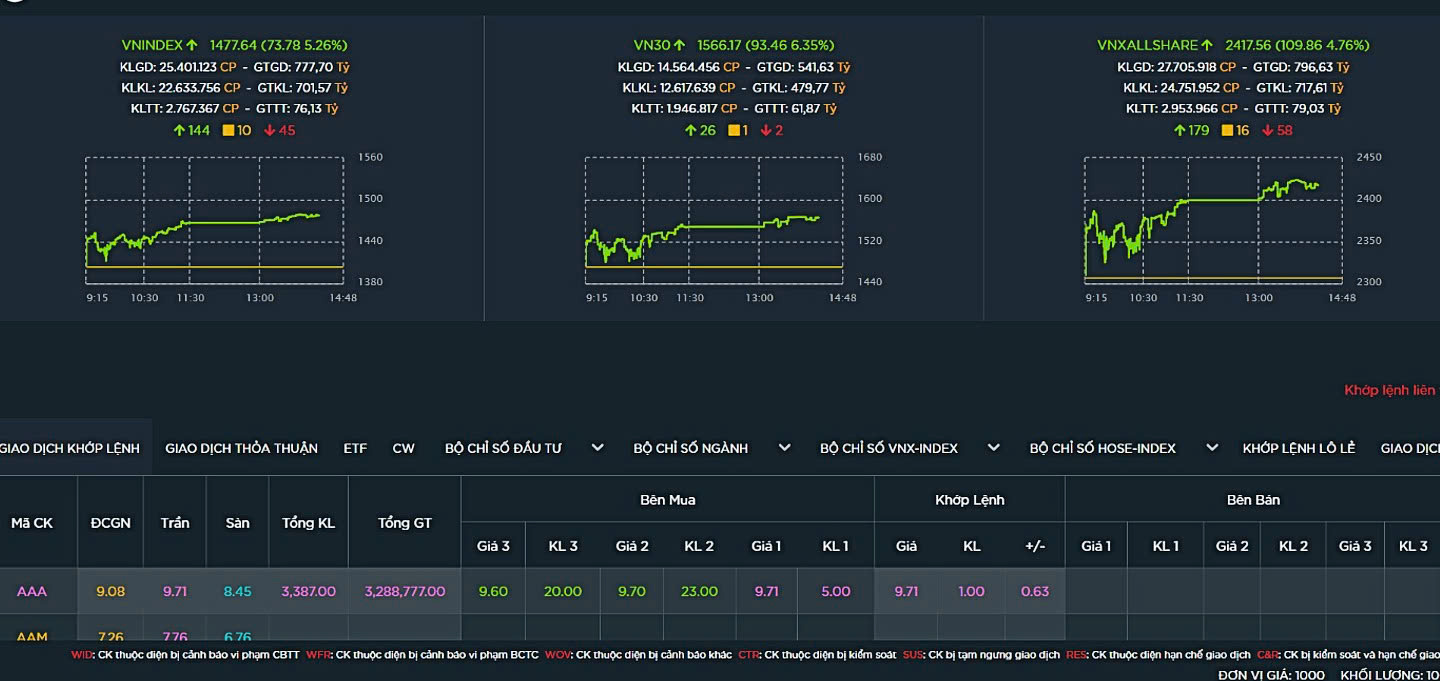This screenshot has height=681, width=1440.
Task: Click the VN30 unchanged yellow square icon
Action: (732, 130)
